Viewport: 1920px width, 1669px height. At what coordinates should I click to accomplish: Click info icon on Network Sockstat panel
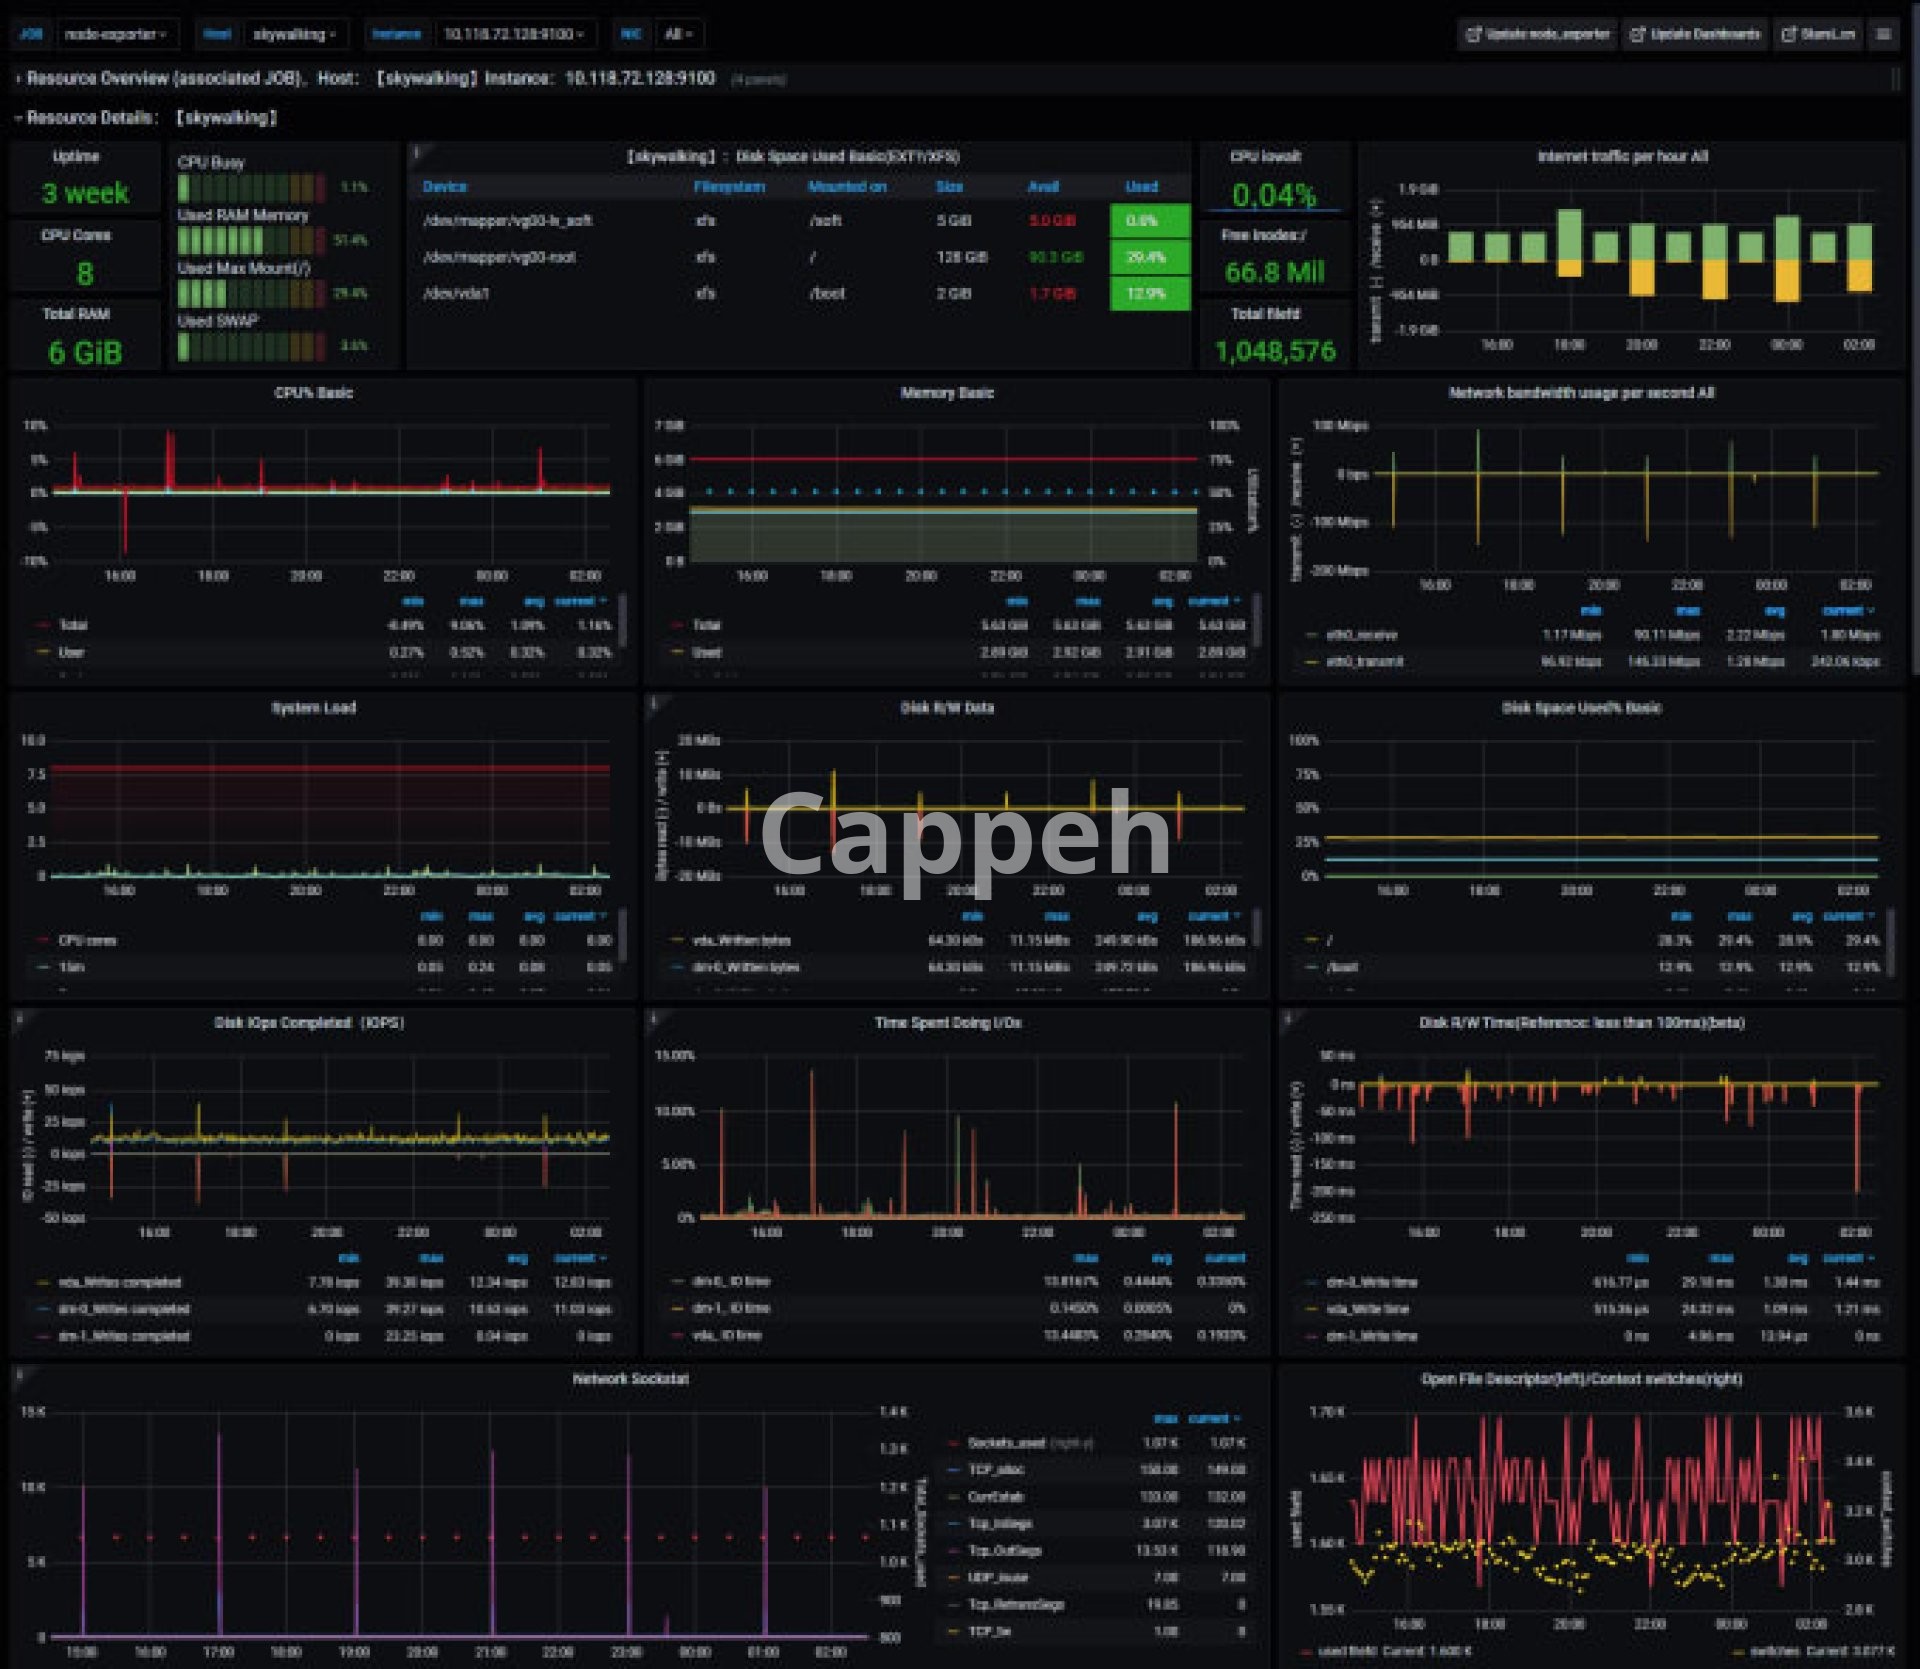pyautogui.click(x=19, y=1375)
